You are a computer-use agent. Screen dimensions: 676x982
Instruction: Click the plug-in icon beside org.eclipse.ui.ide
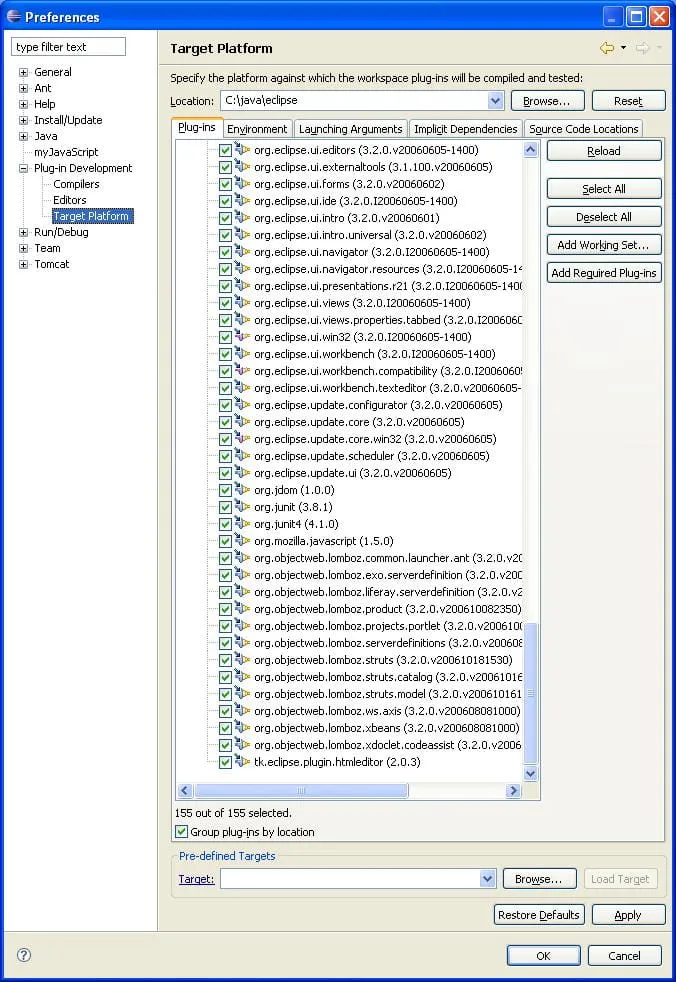(242, 200)
